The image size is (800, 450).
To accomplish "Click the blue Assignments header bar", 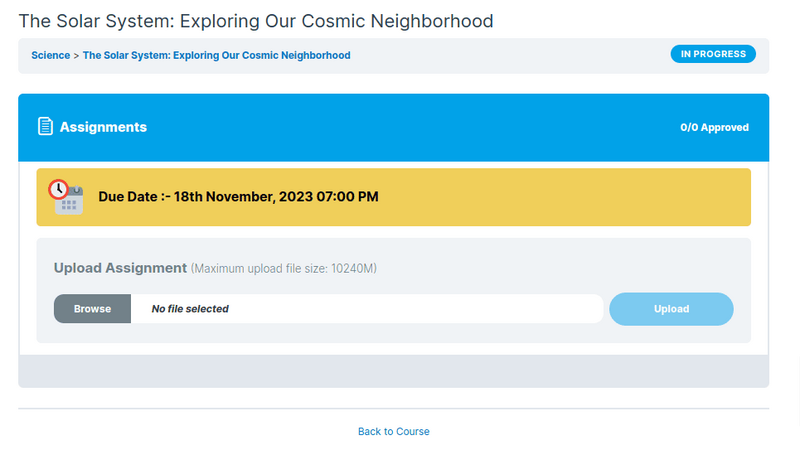I will coord(400,128).
